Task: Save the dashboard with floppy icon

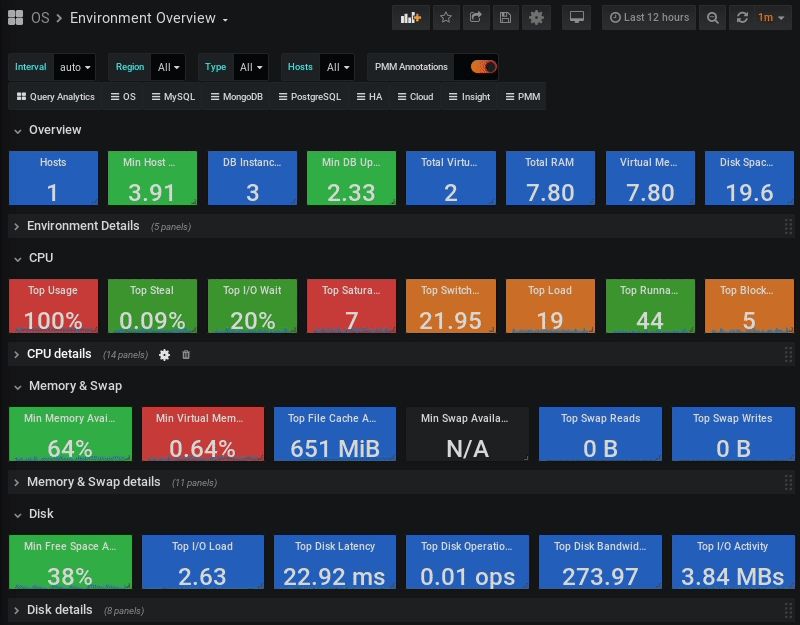Action: (x=506, y=17)
